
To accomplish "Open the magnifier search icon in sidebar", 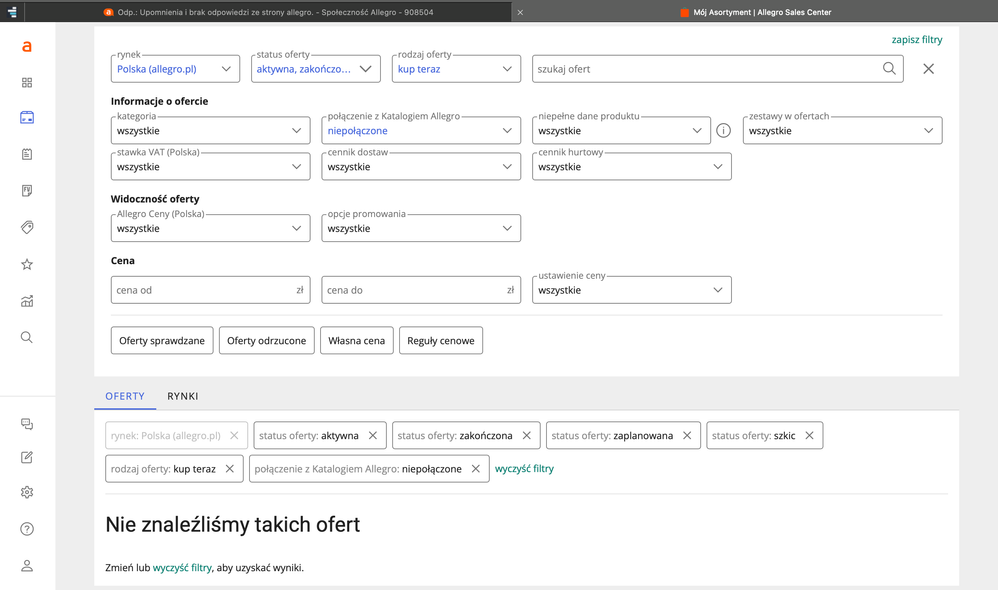I will 27,337.
